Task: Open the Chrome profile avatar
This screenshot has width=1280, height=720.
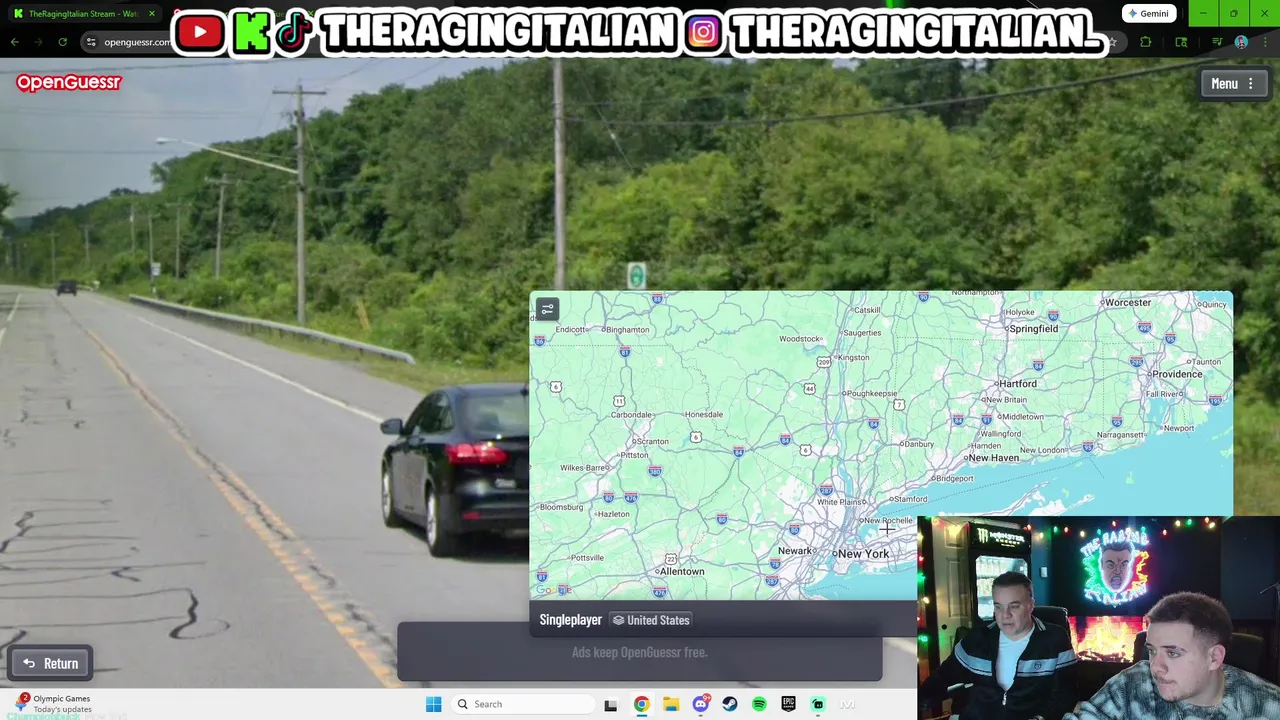Action: (1241, 42)
